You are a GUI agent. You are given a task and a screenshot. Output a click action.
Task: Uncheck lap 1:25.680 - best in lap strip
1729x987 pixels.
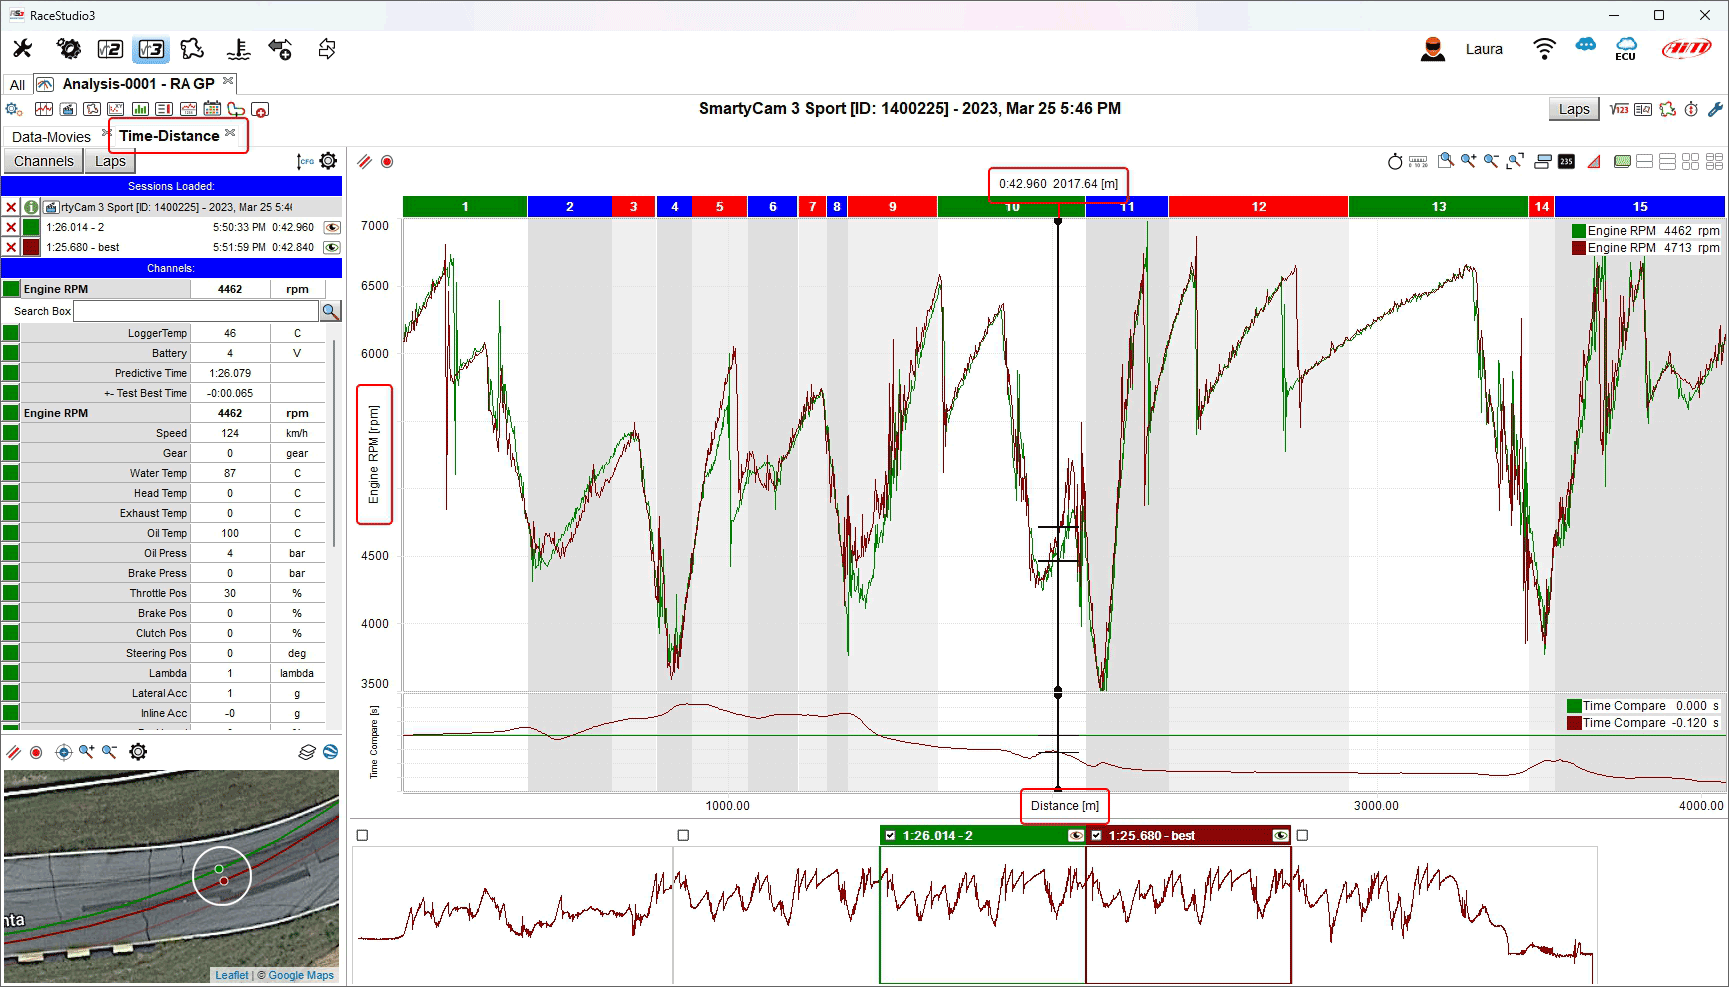tap(1096, 836)
